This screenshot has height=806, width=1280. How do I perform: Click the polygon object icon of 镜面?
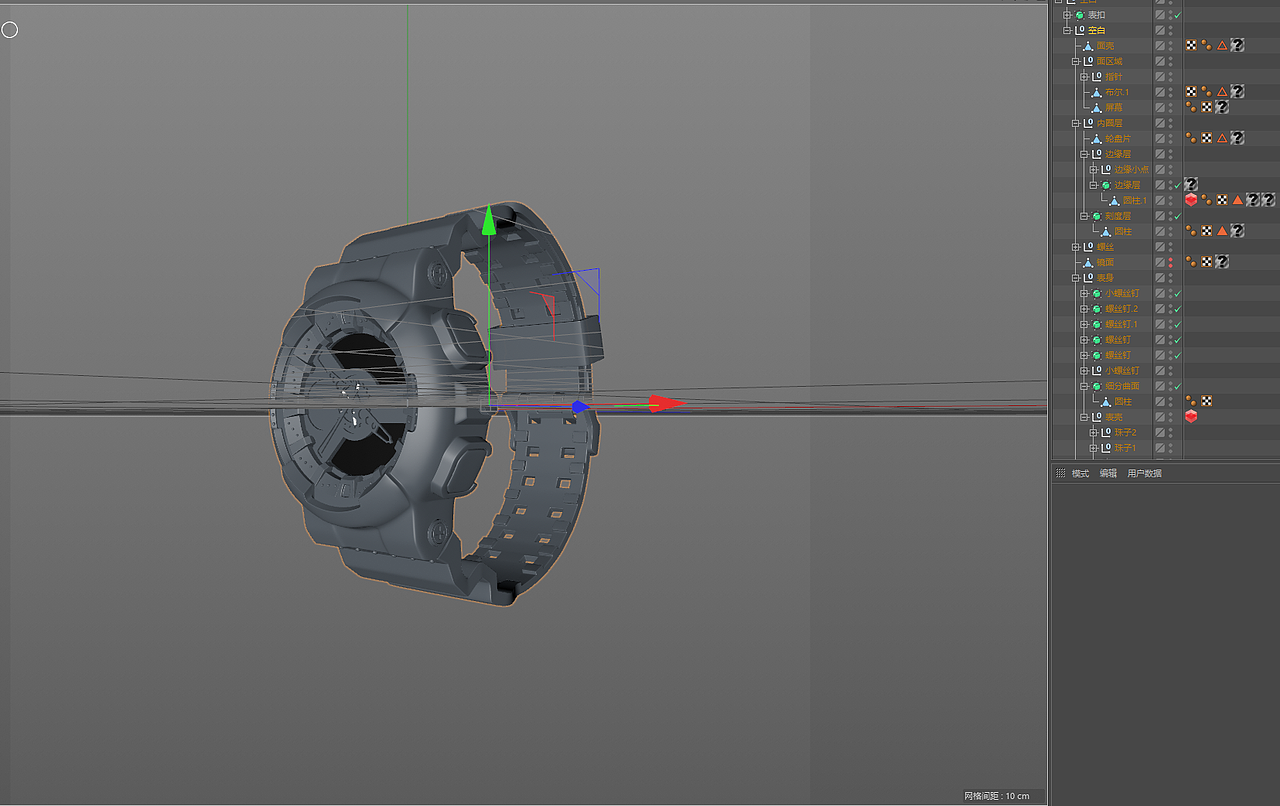point(1088,262)
